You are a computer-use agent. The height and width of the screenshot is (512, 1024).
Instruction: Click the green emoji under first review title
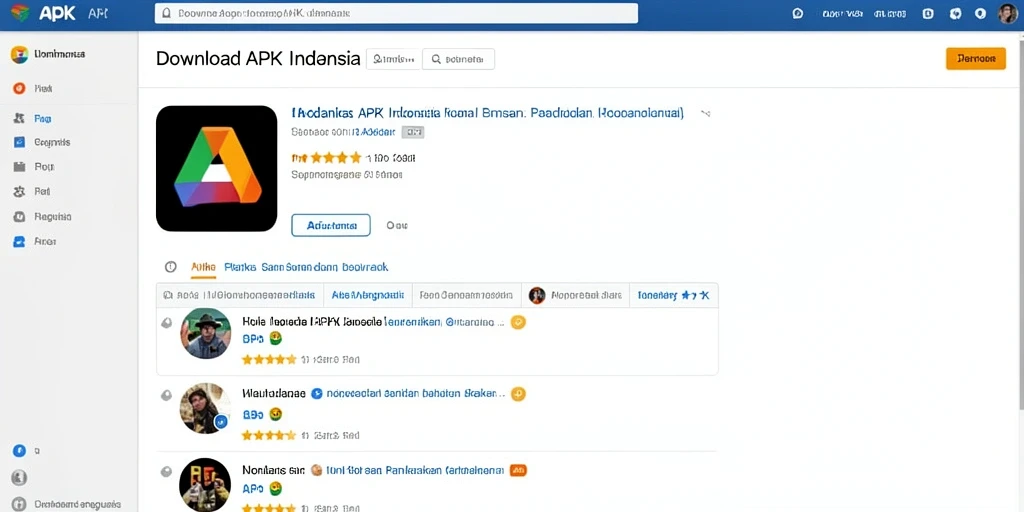coord(276,338)
